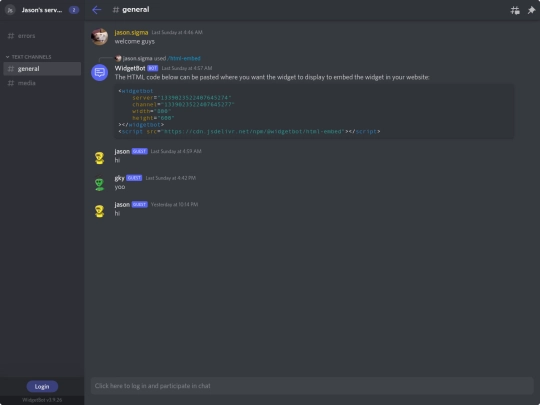Viewport: 540px width, 405px height.
Task: Click the chat input to log in
Action: click(x=312, y=386)
